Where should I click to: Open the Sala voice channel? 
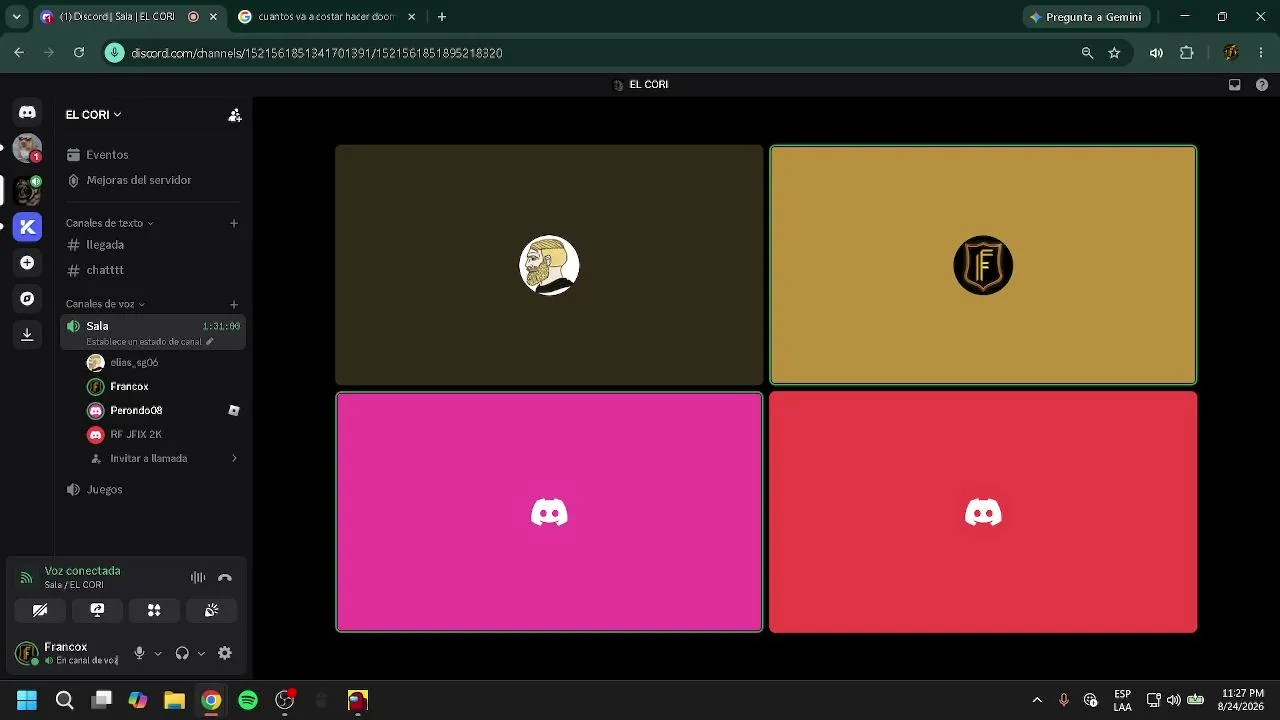(x=153, y=333)
